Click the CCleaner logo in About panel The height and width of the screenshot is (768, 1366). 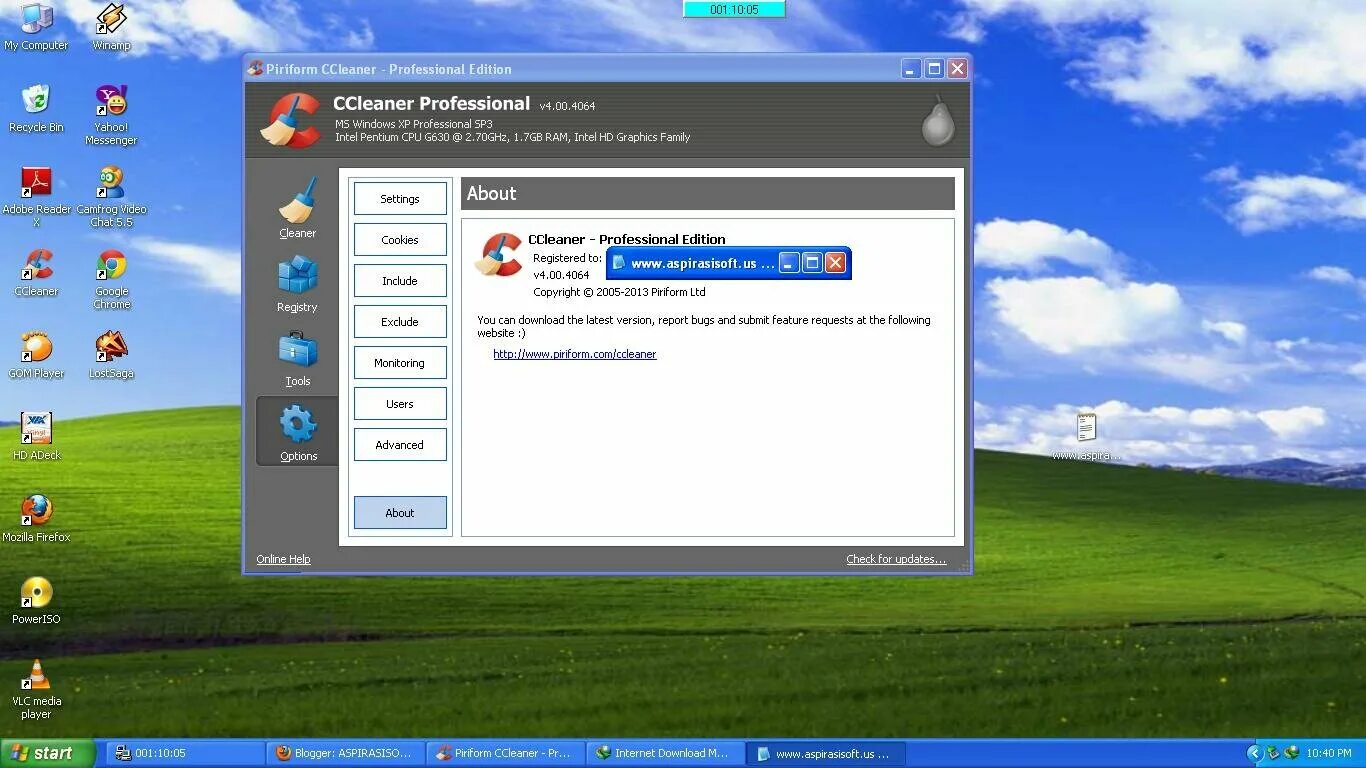pyautogui.click(x=499, y=254)
